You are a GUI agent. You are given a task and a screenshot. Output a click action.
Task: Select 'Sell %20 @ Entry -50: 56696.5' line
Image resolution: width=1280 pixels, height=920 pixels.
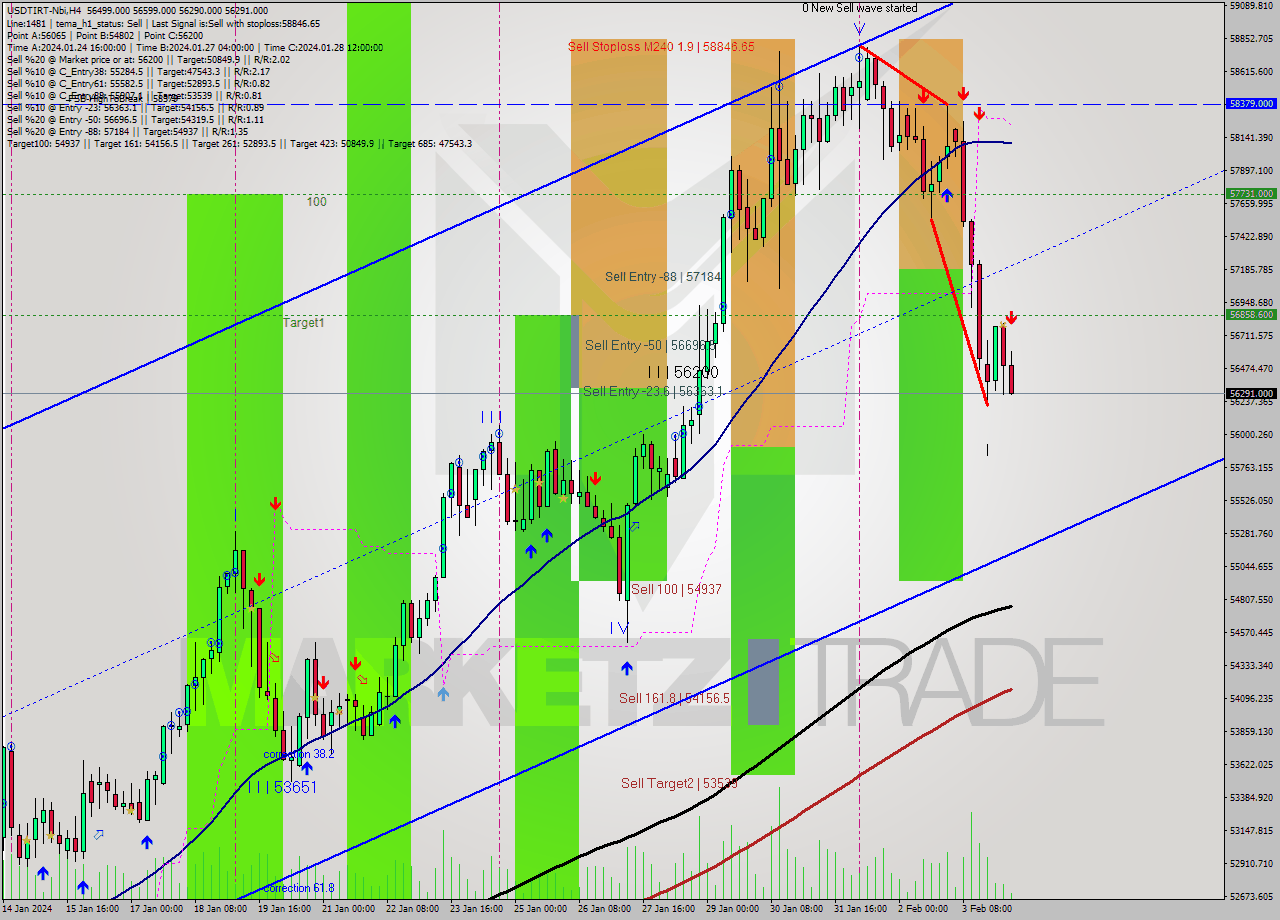(135, 119)
